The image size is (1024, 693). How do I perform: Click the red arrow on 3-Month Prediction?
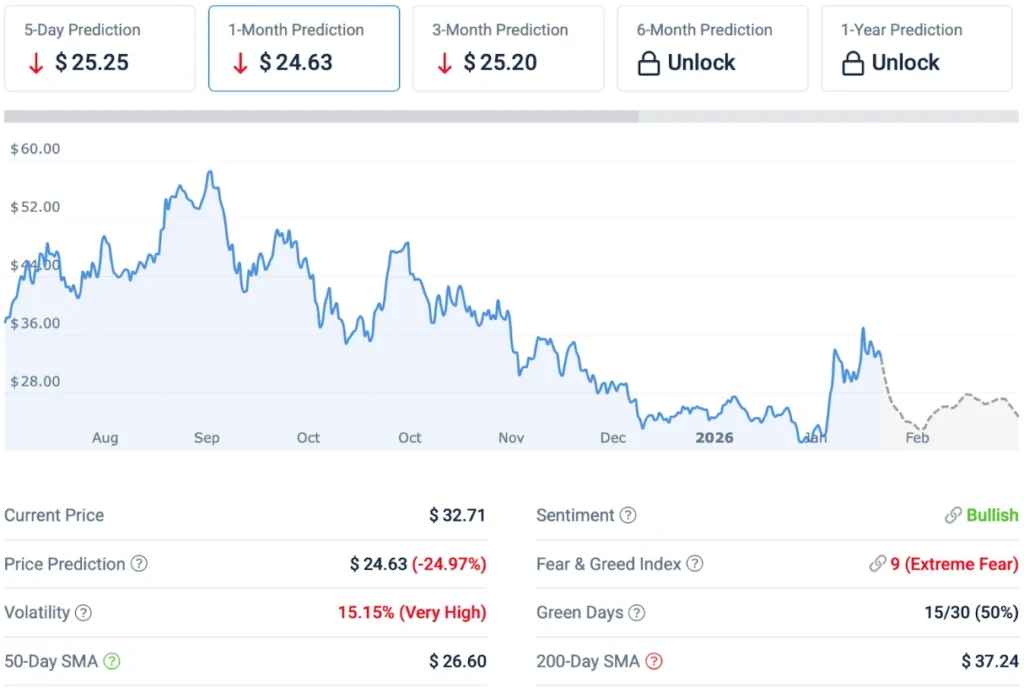click(x=444, y=62)
